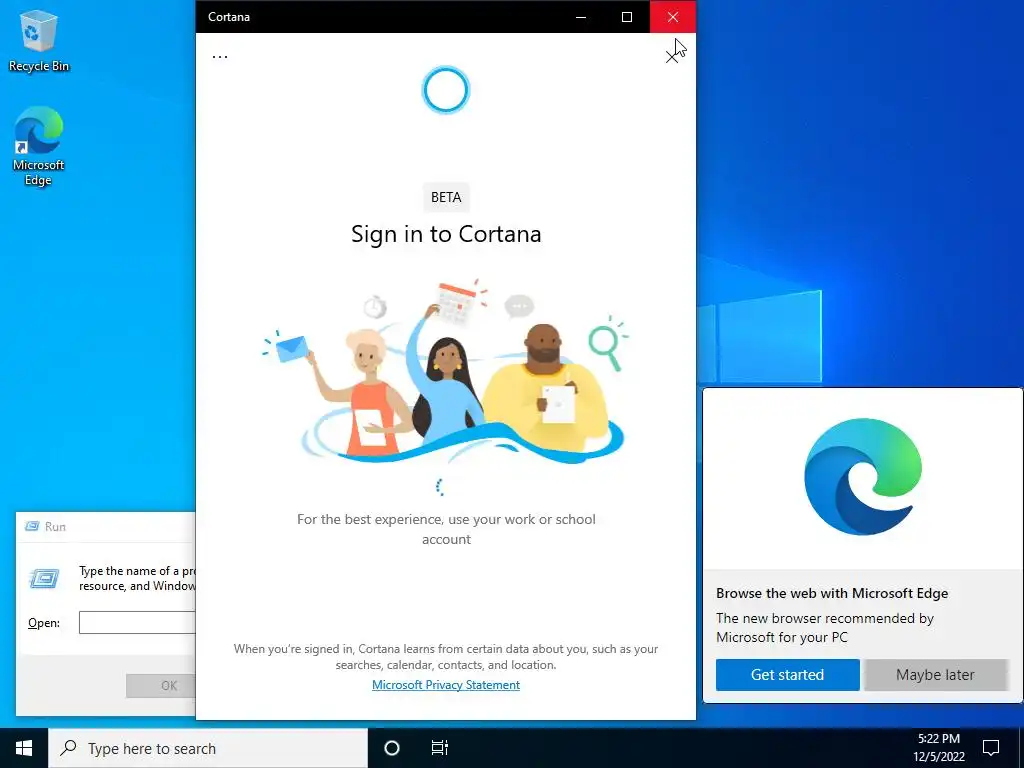Viewport: 1024px width, 768px height.
Task: Click the Open input field in Run
Action: [x=137, y=622]
